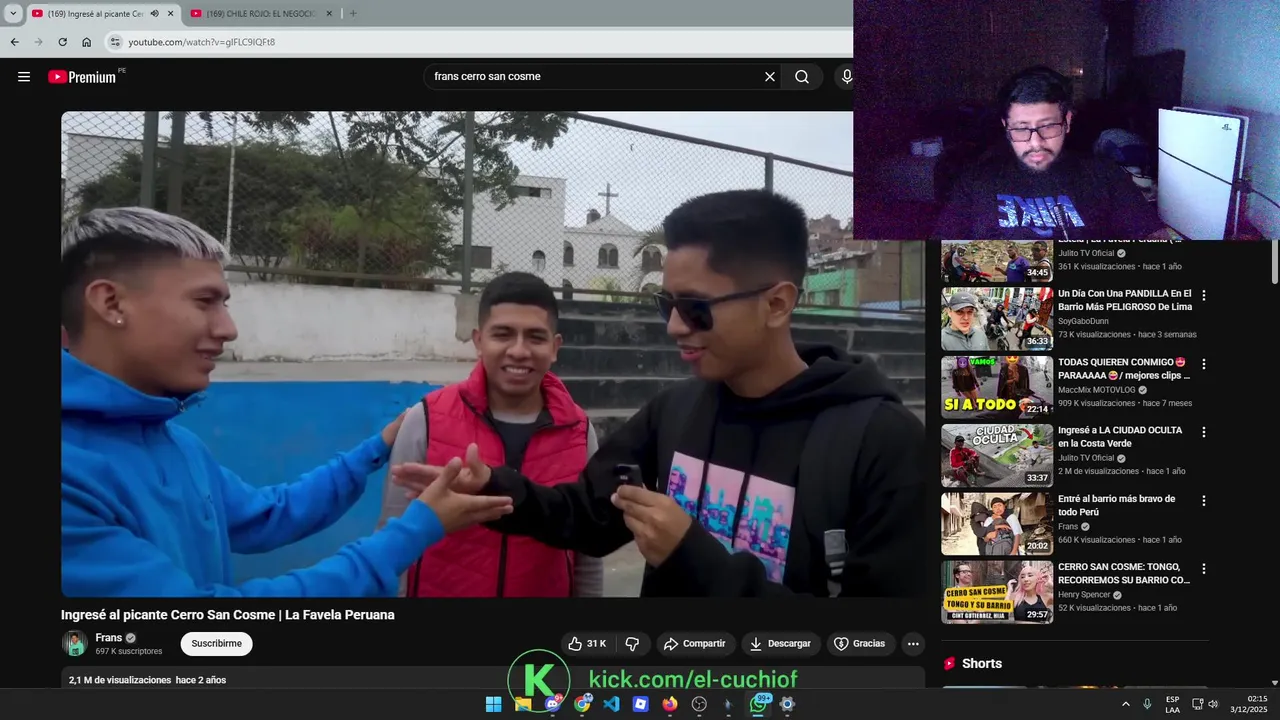The height and width of the screenshot is (720, 1280).
Task: Open 'Entré al barrio más bravo' title
Action: 1117,505
